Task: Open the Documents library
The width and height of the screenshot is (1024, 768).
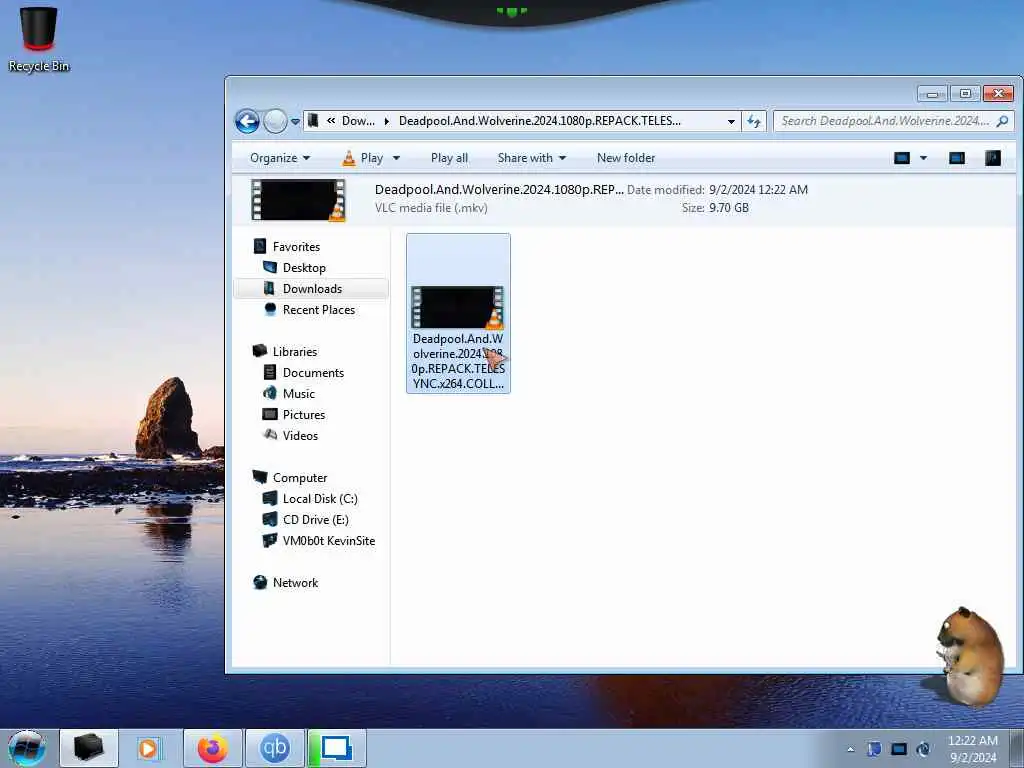Action: pos(313,372)
